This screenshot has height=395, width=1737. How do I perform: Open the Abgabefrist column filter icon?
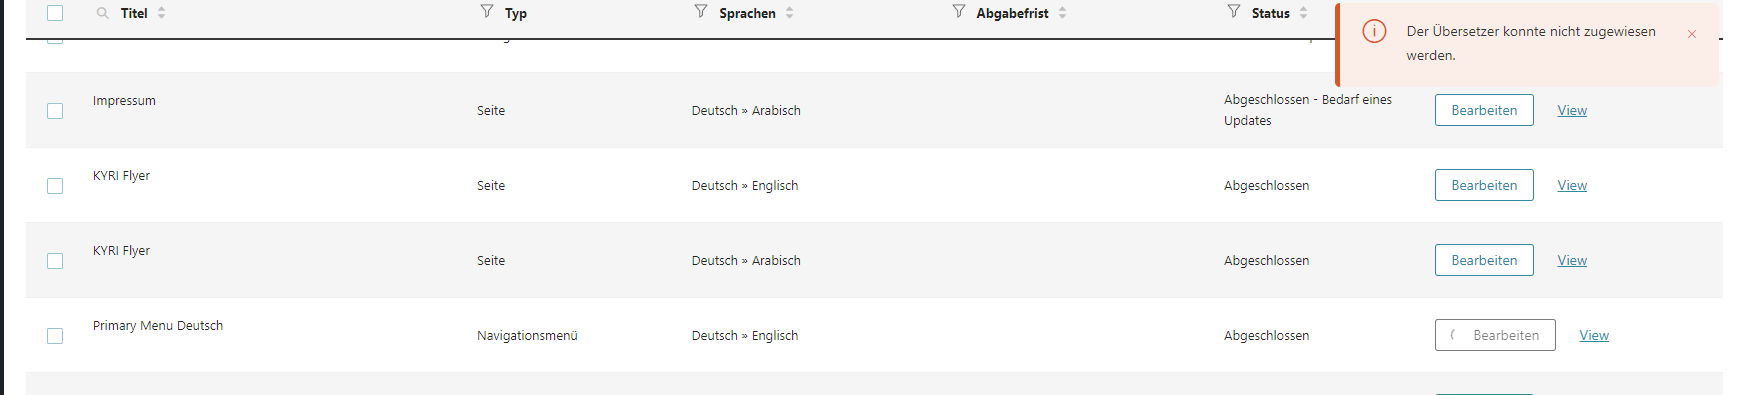(x=959, y=11)
